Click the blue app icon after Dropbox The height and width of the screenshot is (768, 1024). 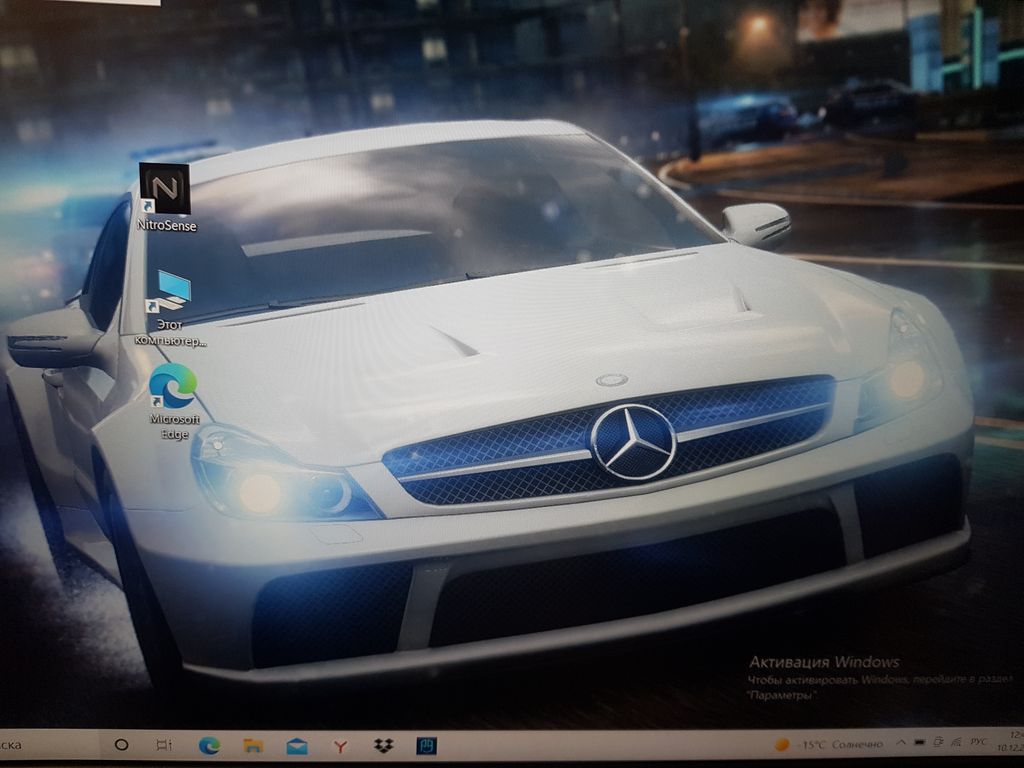click(426, 746)
